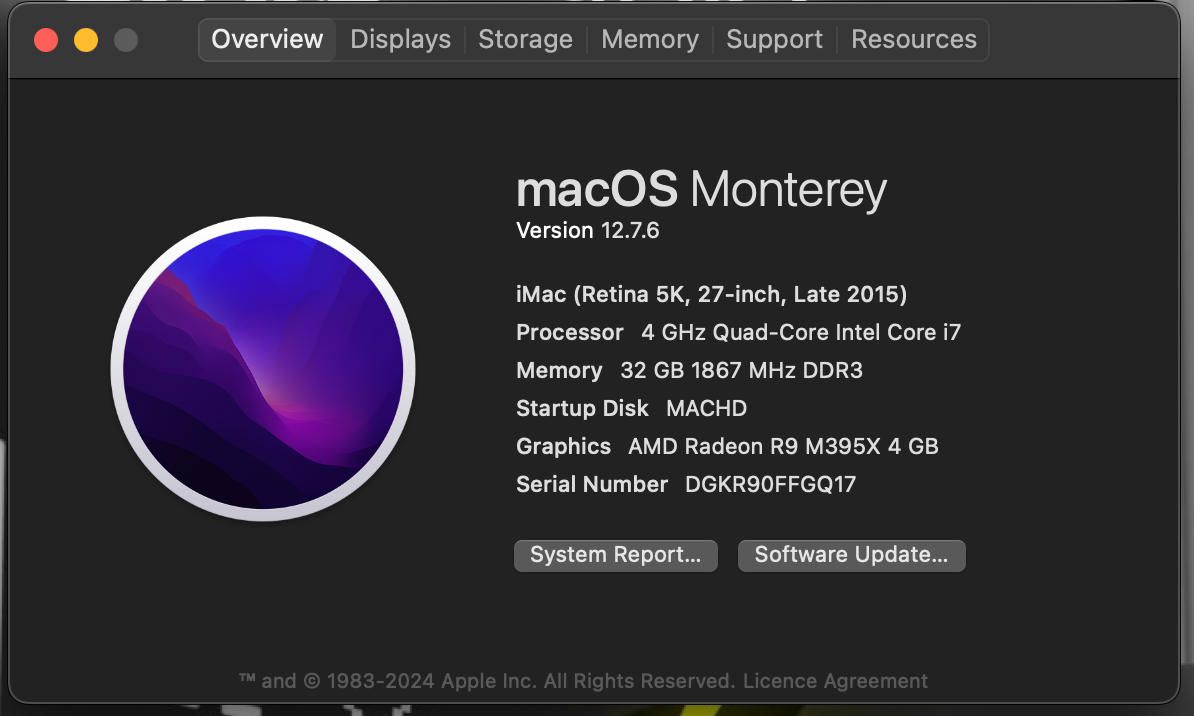
Task: Minimize window with the yellow button
Action: pyautogui.click(x=86, y=40)
